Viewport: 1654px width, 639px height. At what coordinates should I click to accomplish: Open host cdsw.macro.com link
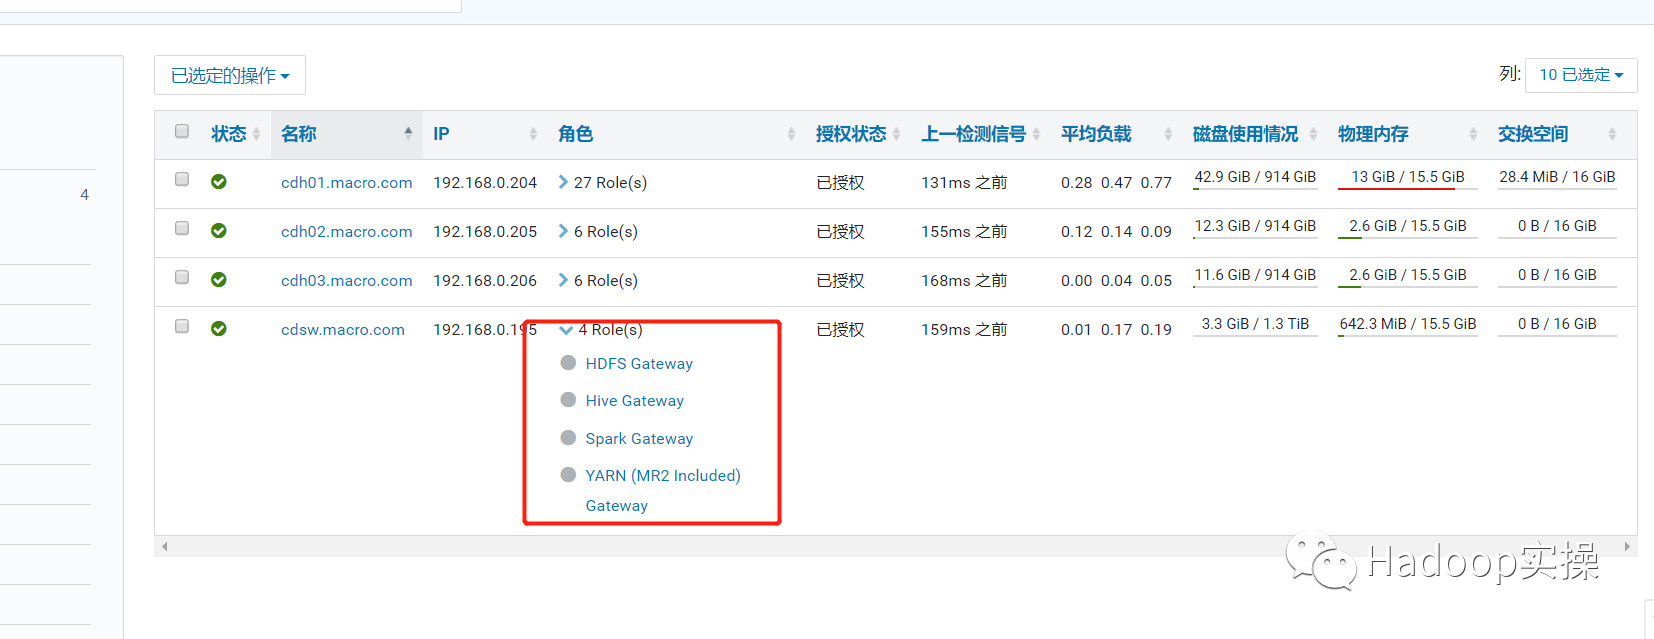tap(343, 329)
